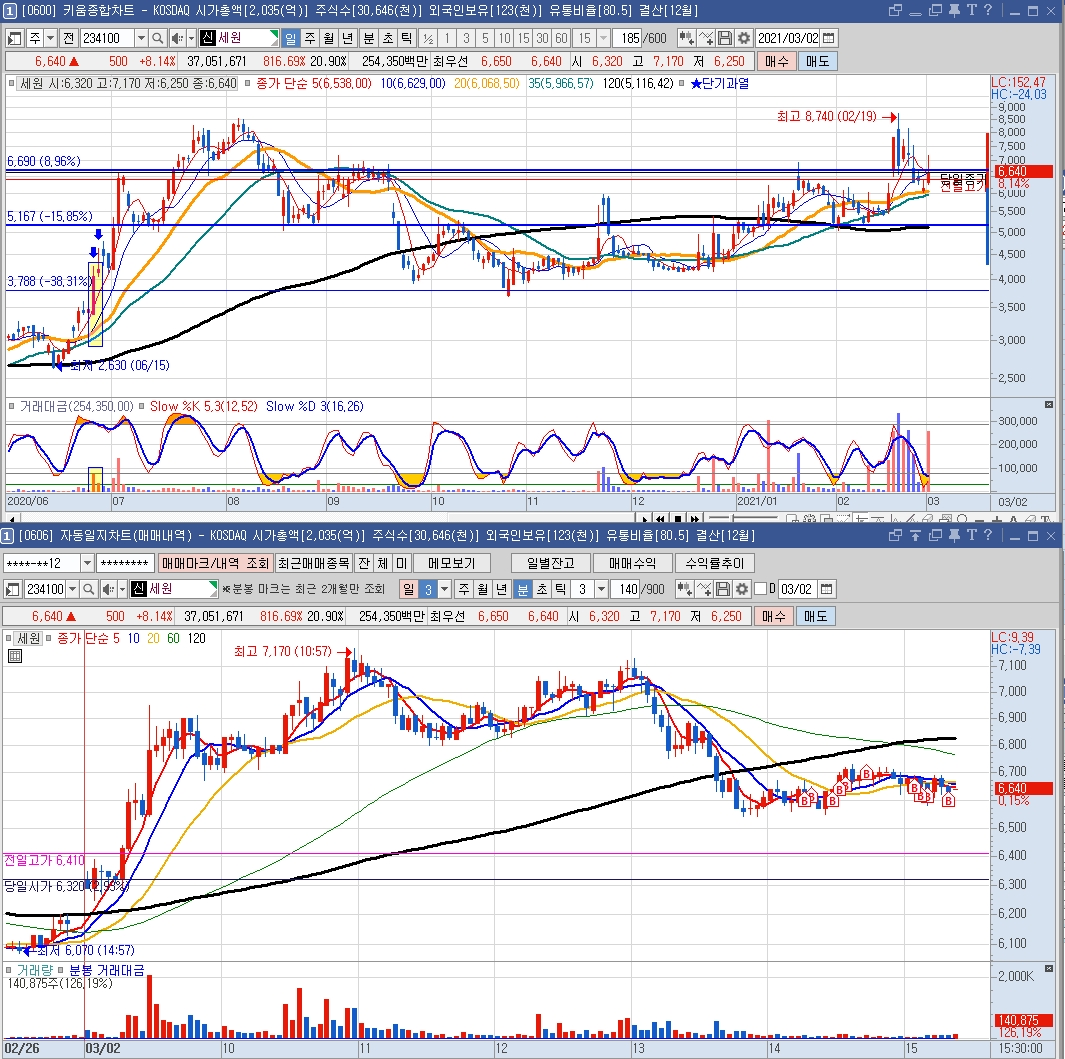Open calendar picker beside 03/02 date field

827,589
